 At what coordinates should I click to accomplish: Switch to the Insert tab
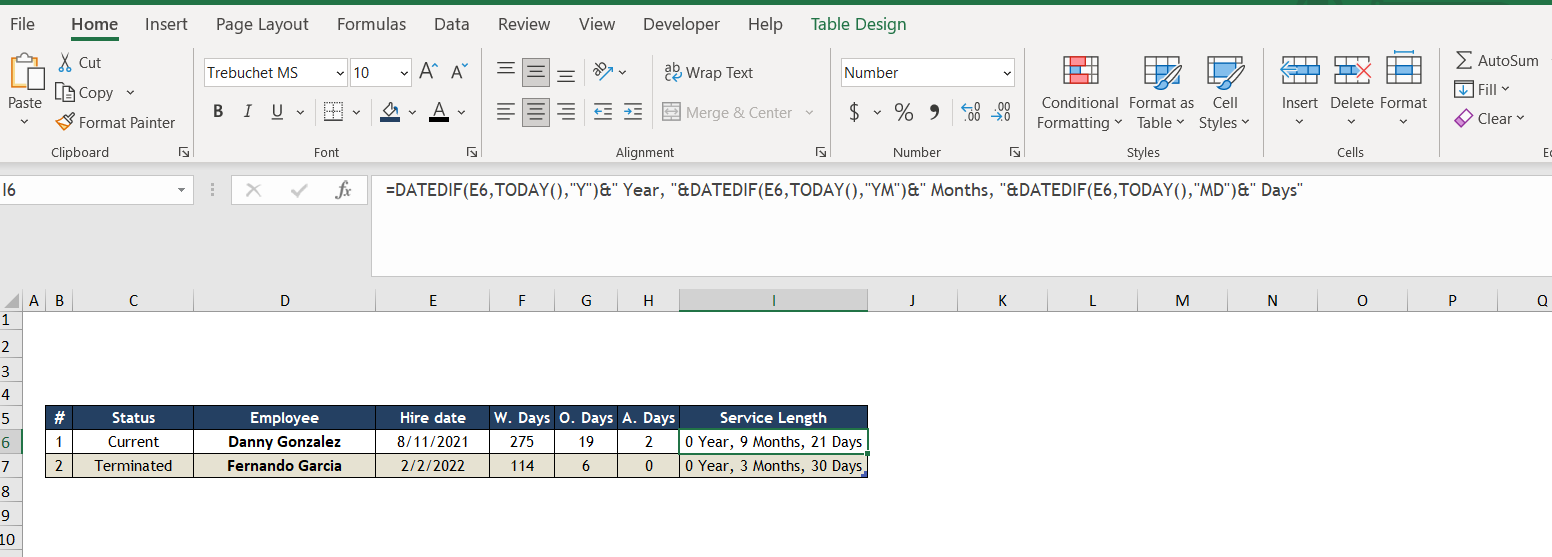click(166, 24)
